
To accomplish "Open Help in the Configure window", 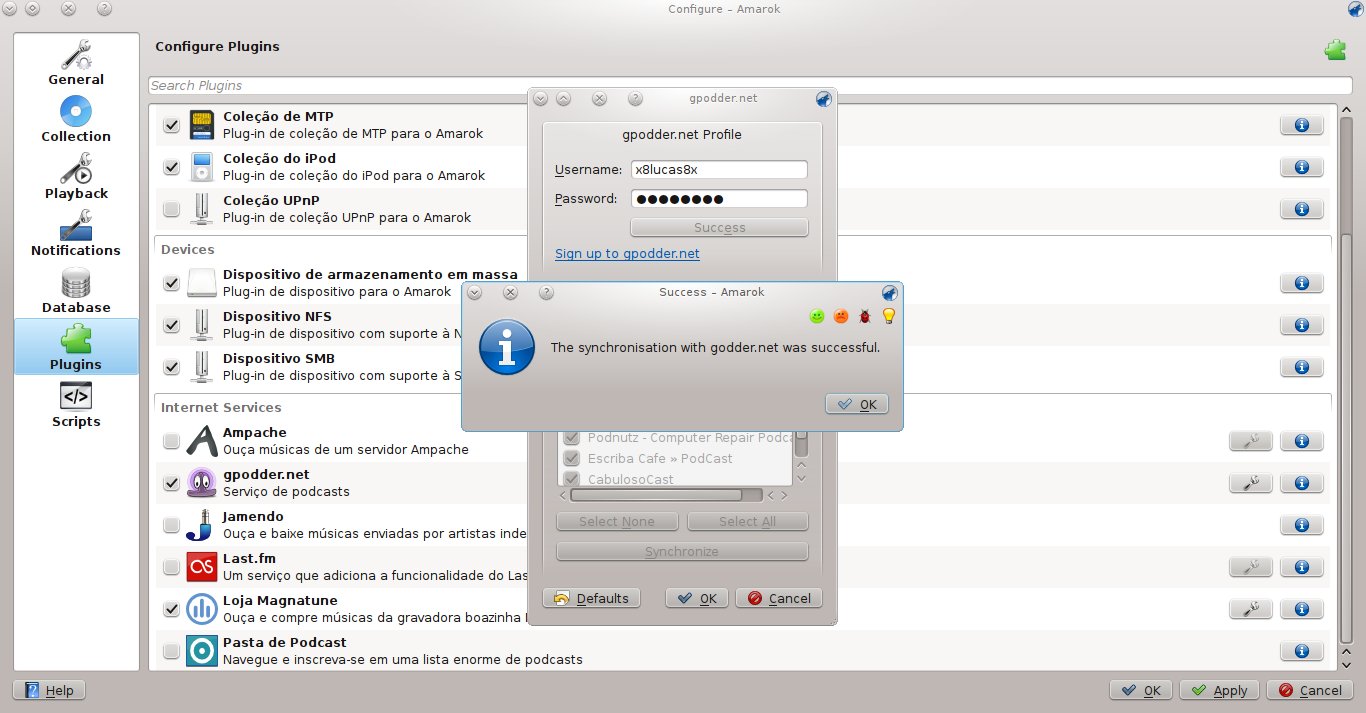I will coord(49,690).
